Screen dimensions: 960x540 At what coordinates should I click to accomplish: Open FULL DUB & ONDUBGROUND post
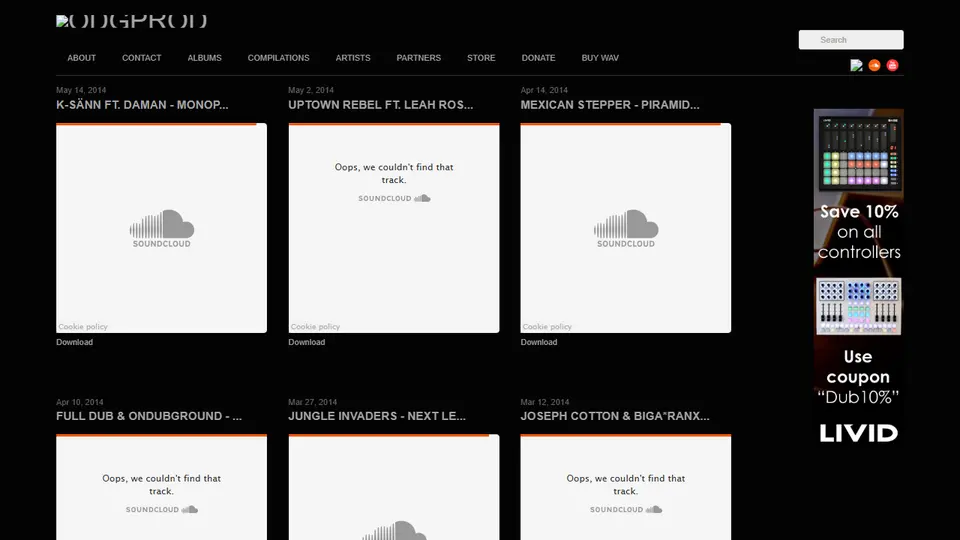[149, 416]
